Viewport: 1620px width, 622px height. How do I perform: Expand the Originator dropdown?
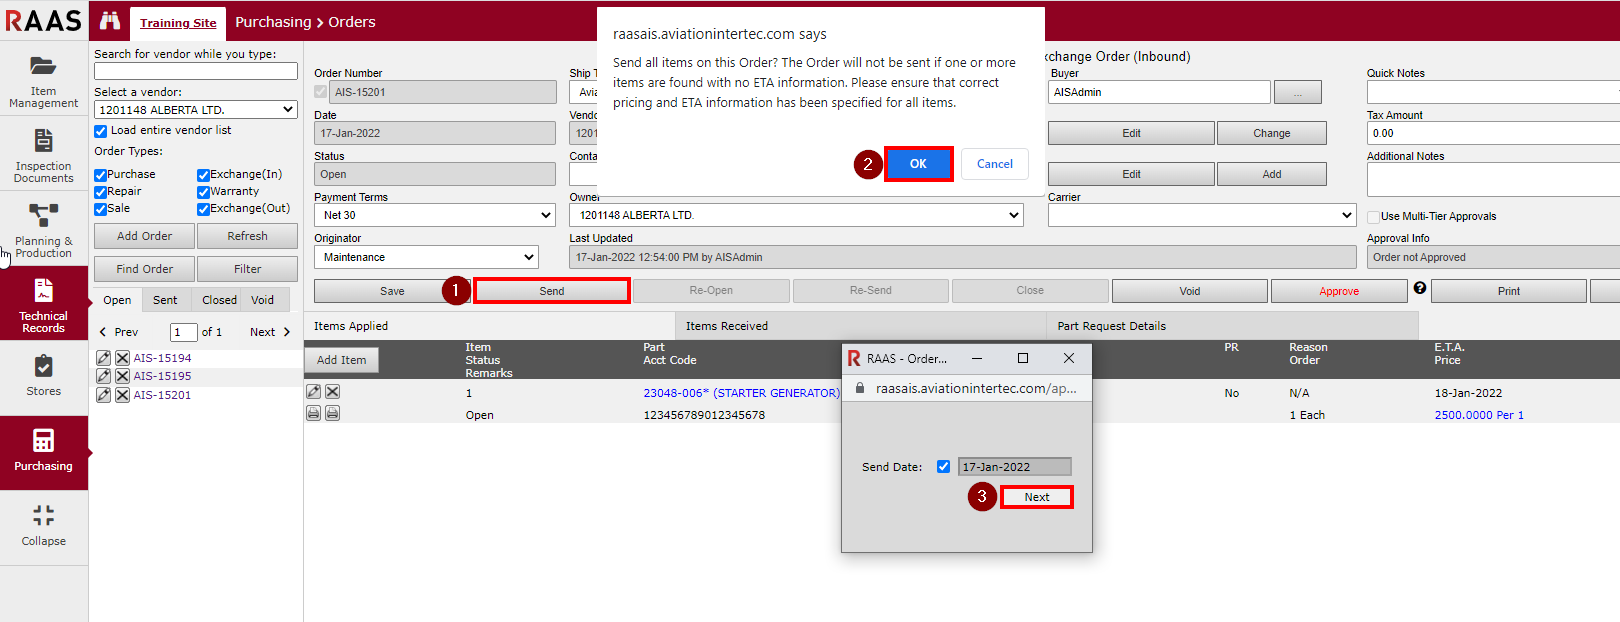point(427,257)
